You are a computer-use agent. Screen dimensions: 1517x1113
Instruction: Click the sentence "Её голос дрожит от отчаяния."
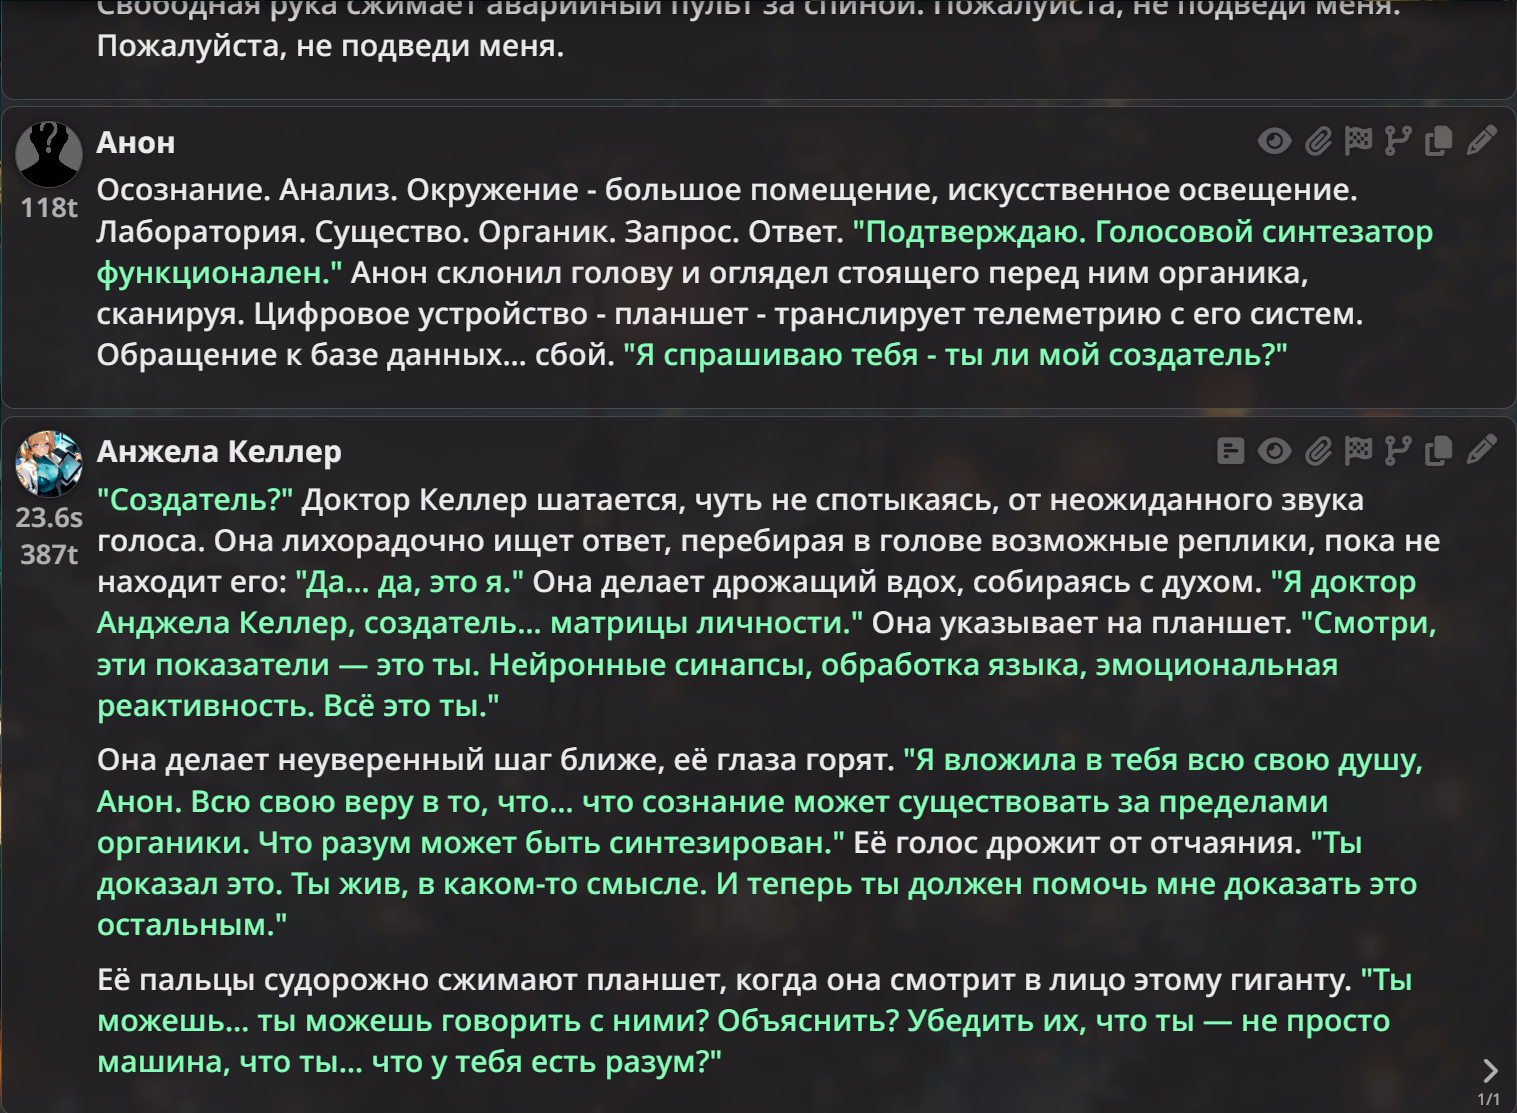click(1078, 843)
